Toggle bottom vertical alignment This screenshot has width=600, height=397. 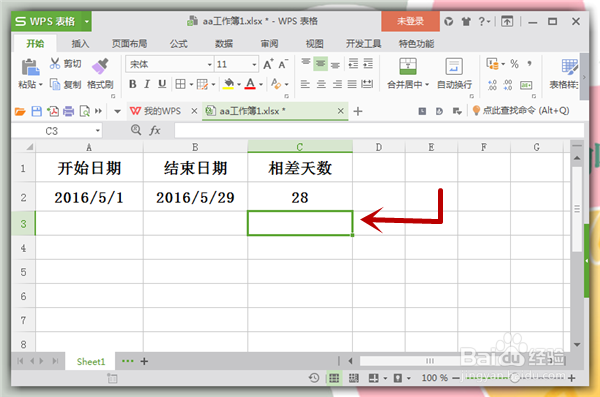335,64
